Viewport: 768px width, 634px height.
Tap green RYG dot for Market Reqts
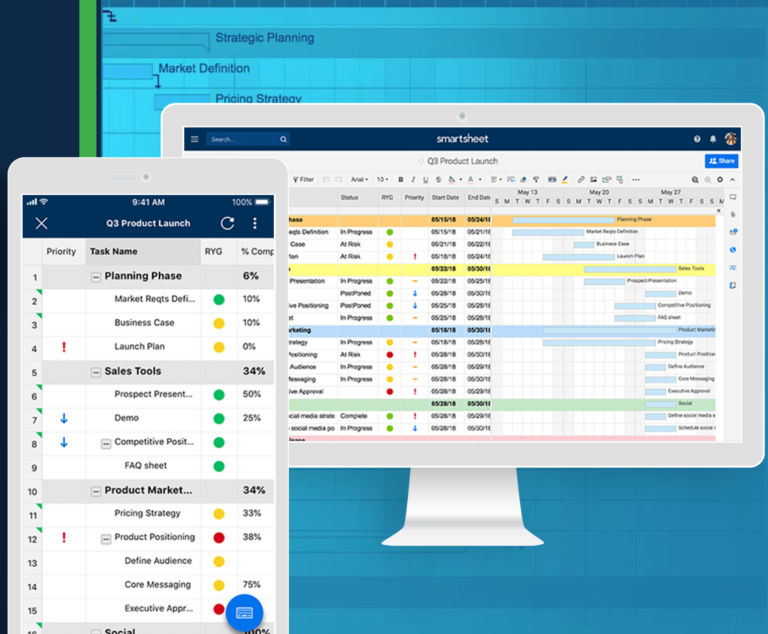[219, 299]
